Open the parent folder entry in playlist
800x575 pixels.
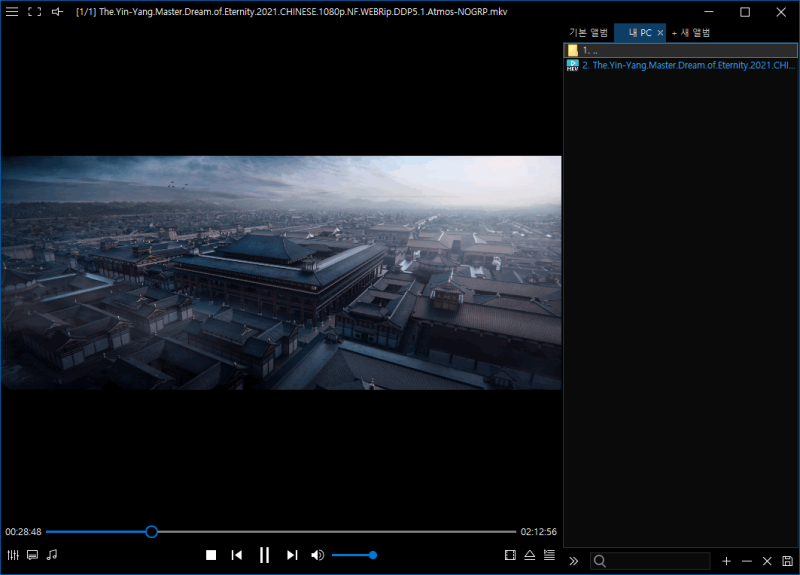click(680, 50)
